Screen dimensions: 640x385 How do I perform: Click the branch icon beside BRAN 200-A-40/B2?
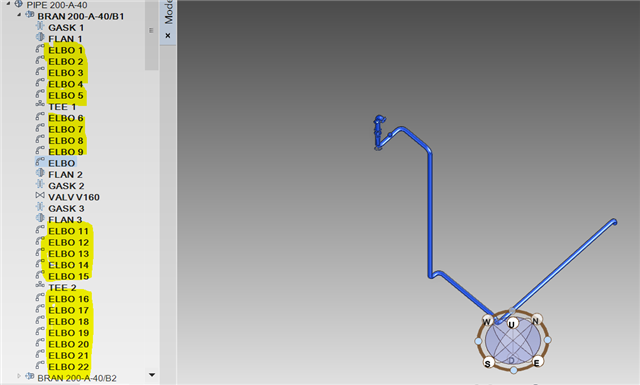(29, 376)
